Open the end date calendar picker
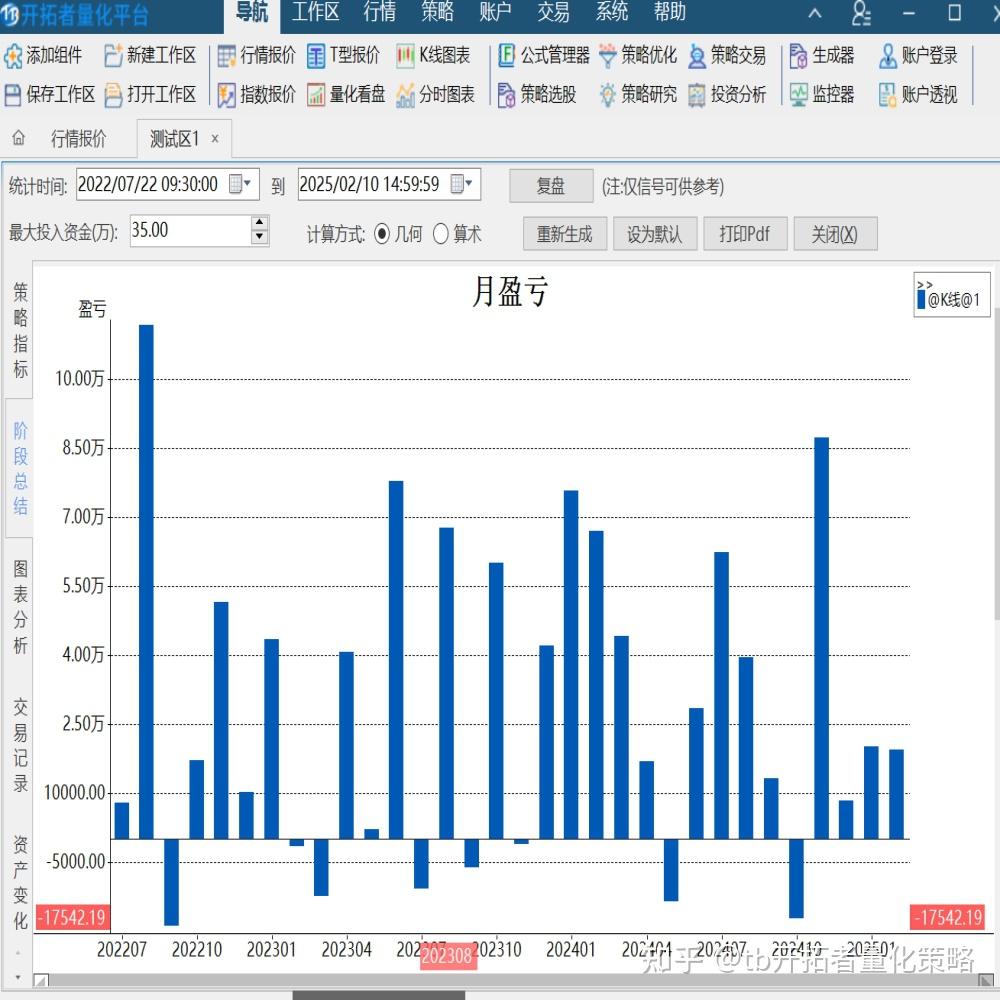 pyautogui.click(x=459, y=184)
